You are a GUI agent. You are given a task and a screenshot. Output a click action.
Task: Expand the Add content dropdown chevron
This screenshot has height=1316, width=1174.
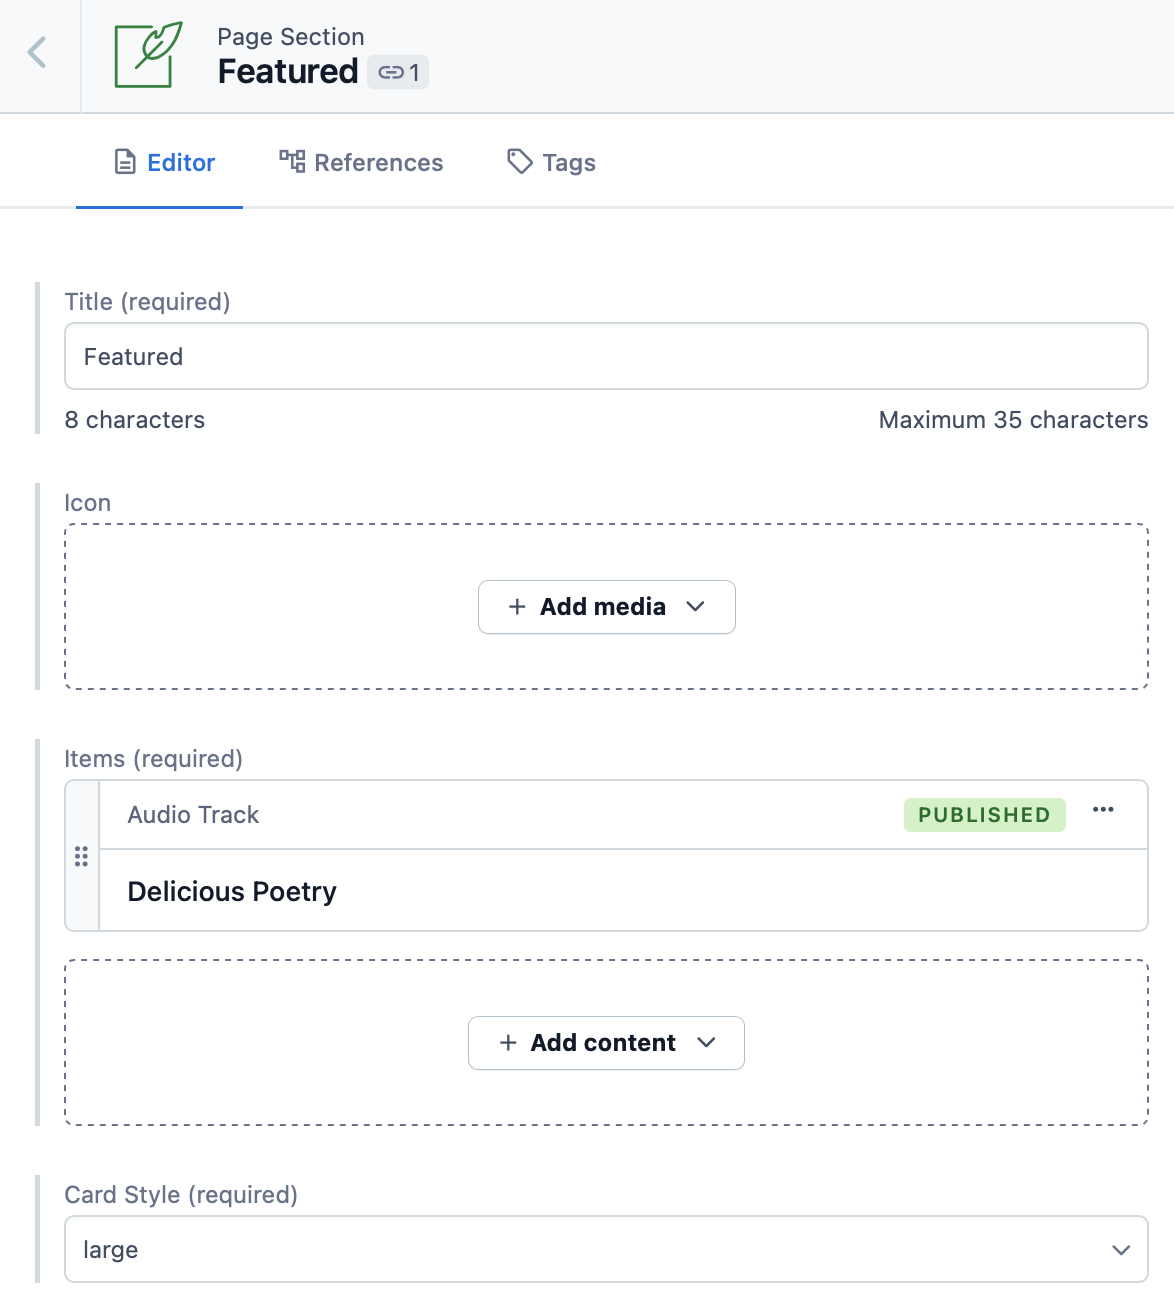point(706,1043)
